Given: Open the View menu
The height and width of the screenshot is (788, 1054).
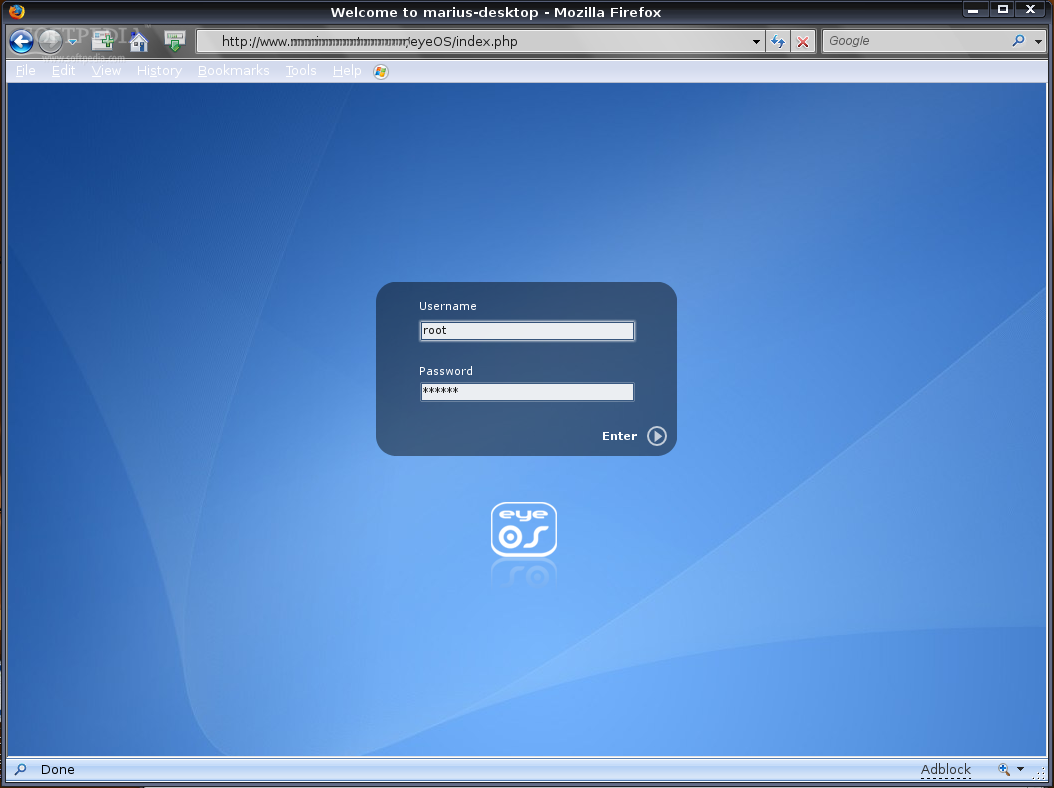Looking at the screenshot, I should [106, 71].
